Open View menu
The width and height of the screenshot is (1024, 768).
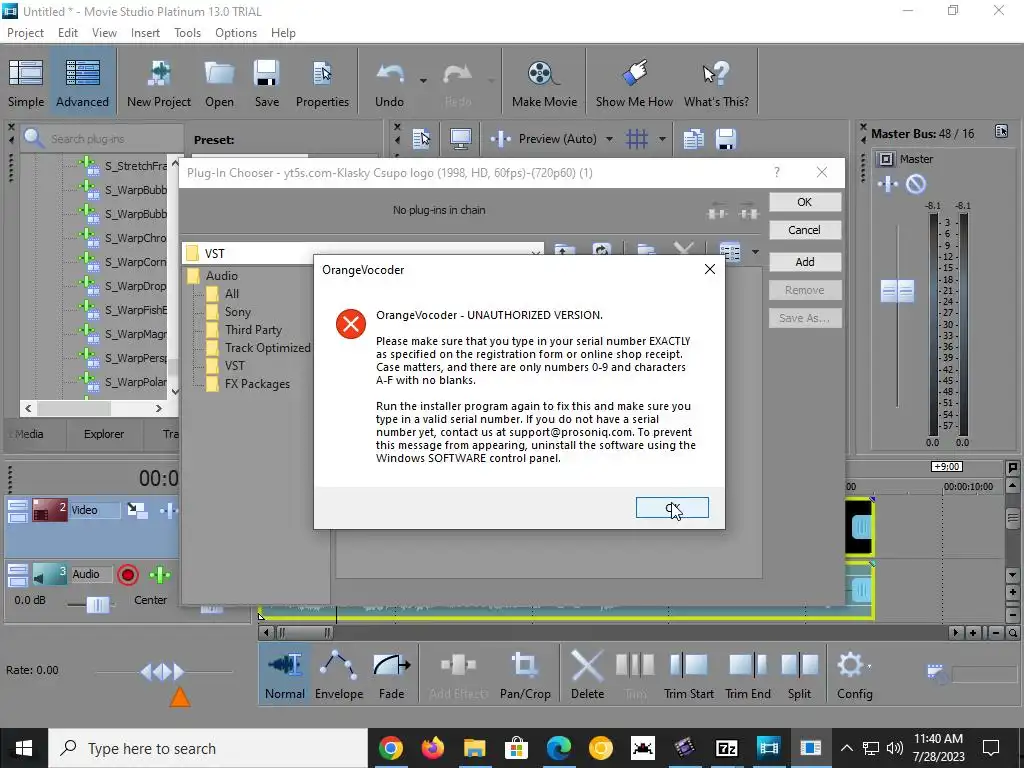pos(104,33)
